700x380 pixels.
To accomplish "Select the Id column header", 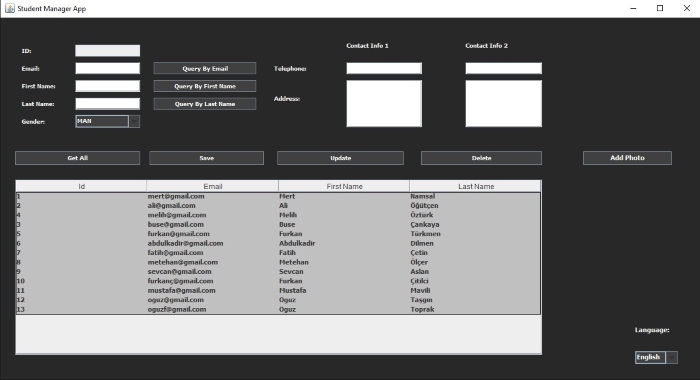I will [81, 186].
